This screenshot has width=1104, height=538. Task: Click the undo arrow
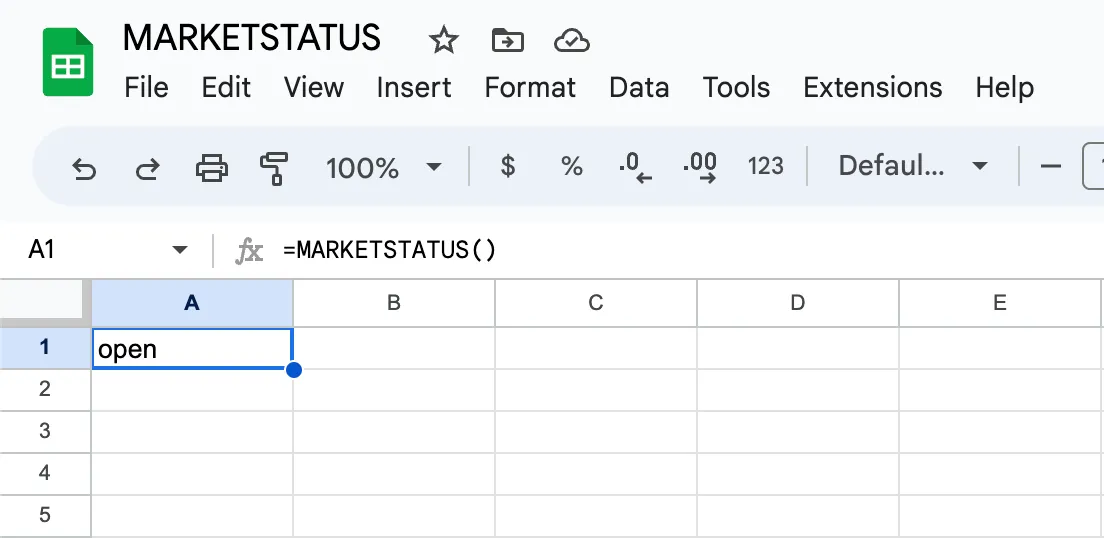[x=84, y=168]
